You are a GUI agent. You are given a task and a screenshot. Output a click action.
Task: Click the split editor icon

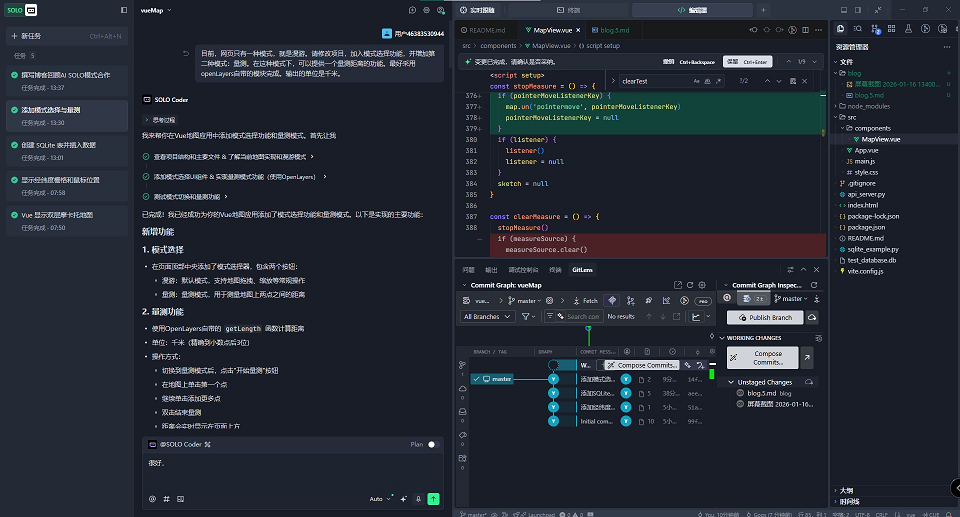pyautogui.click(x=805, y=30)
